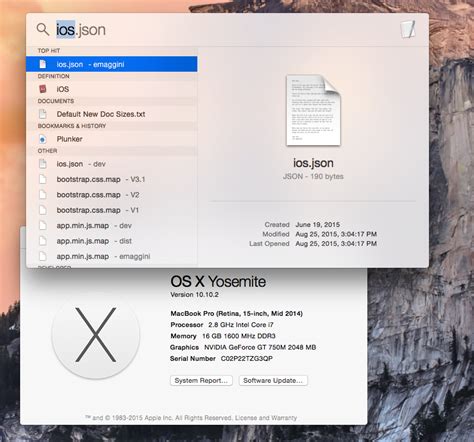474x442 pixels.
Task: Click the Created date June 19, 2015
Action: (x=318, y=224)
